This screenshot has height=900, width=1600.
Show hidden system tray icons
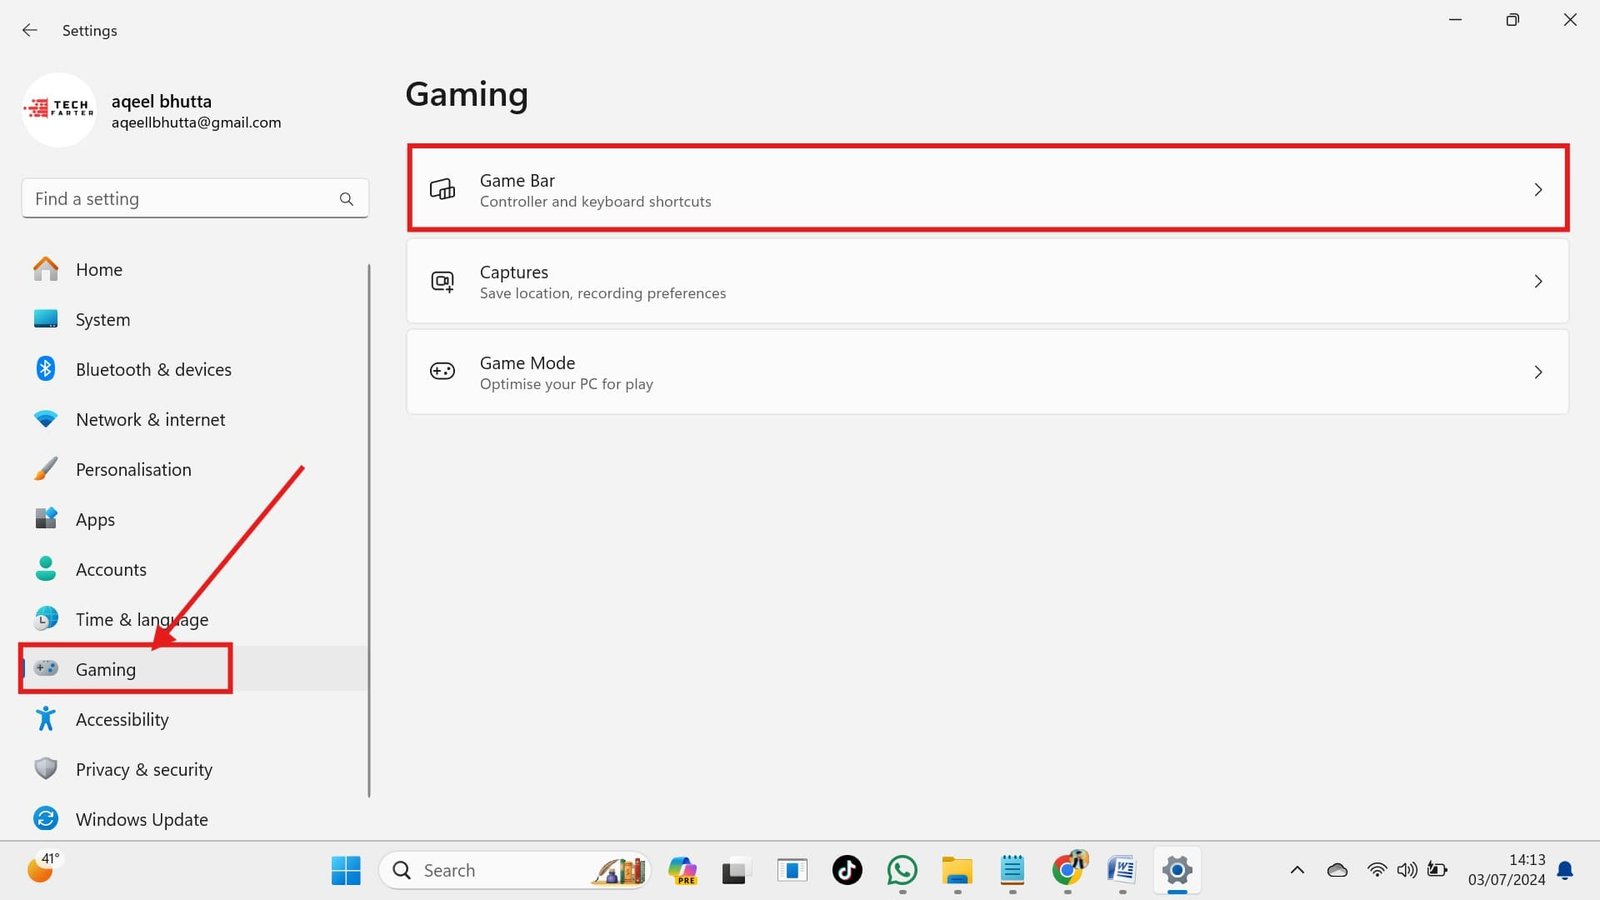pyautogui.click(x=1297, y=870)
